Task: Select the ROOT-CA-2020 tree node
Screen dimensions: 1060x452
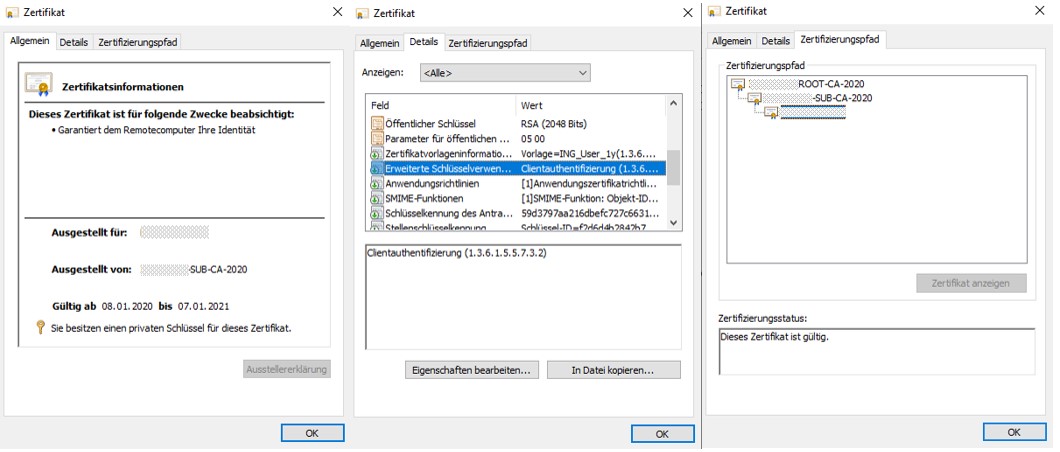Action: point(807,84)
